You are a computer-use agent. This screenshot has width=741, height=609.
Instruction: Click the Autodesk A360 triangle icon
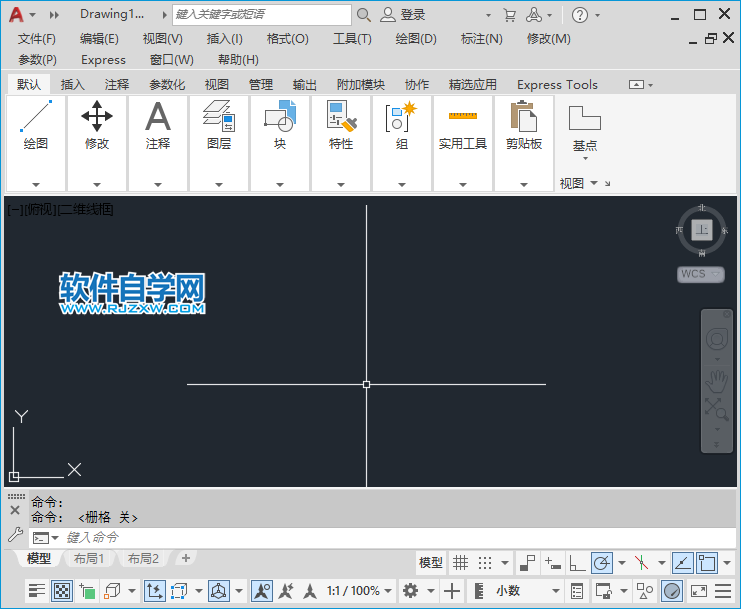pos(534,15)
